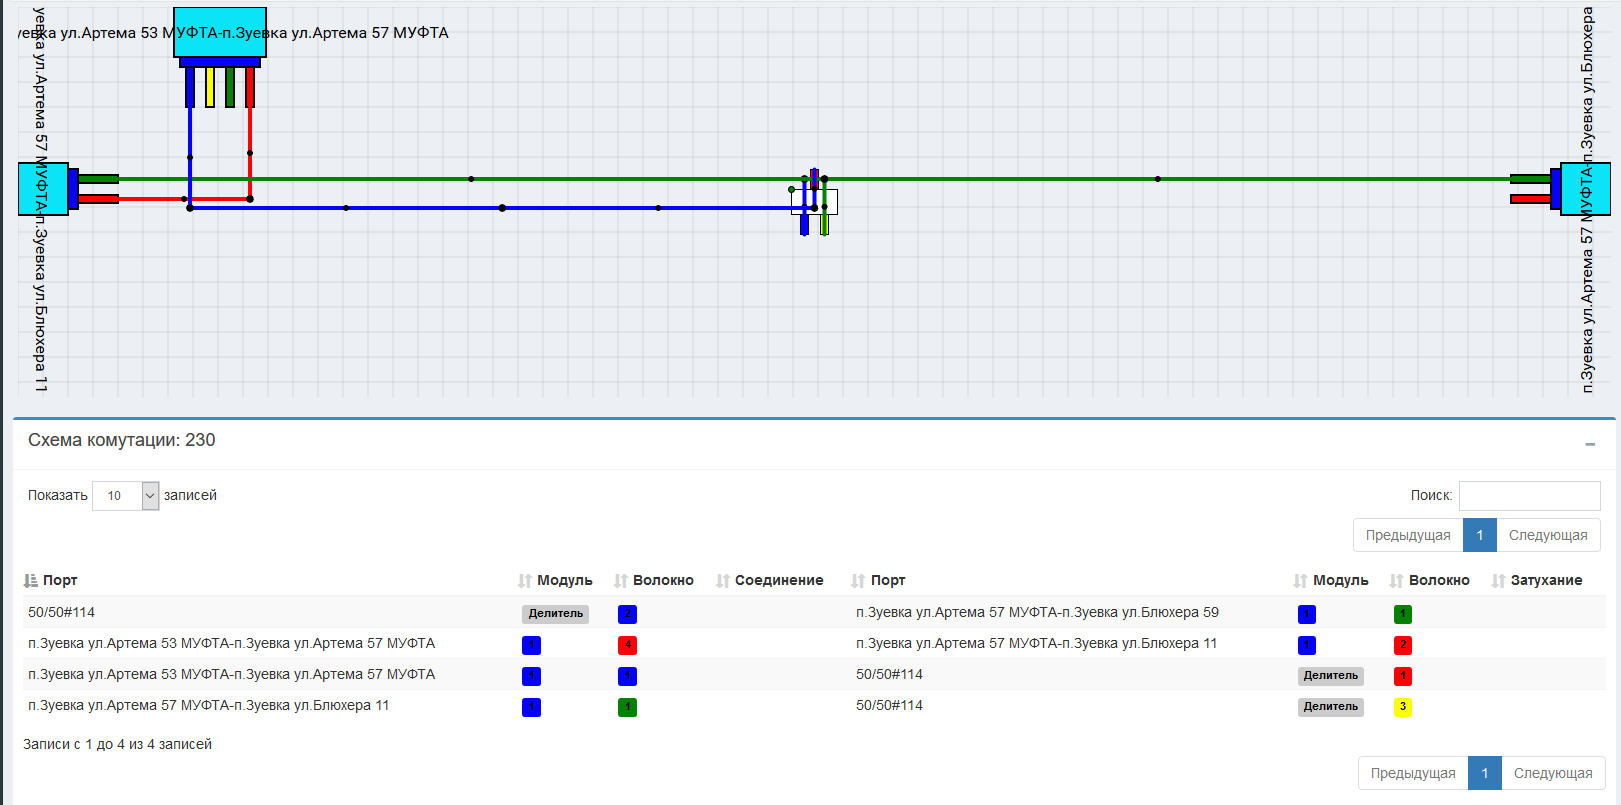Click the Делитель badge in the first row
Screen dimensions: 1621x805
555,614
